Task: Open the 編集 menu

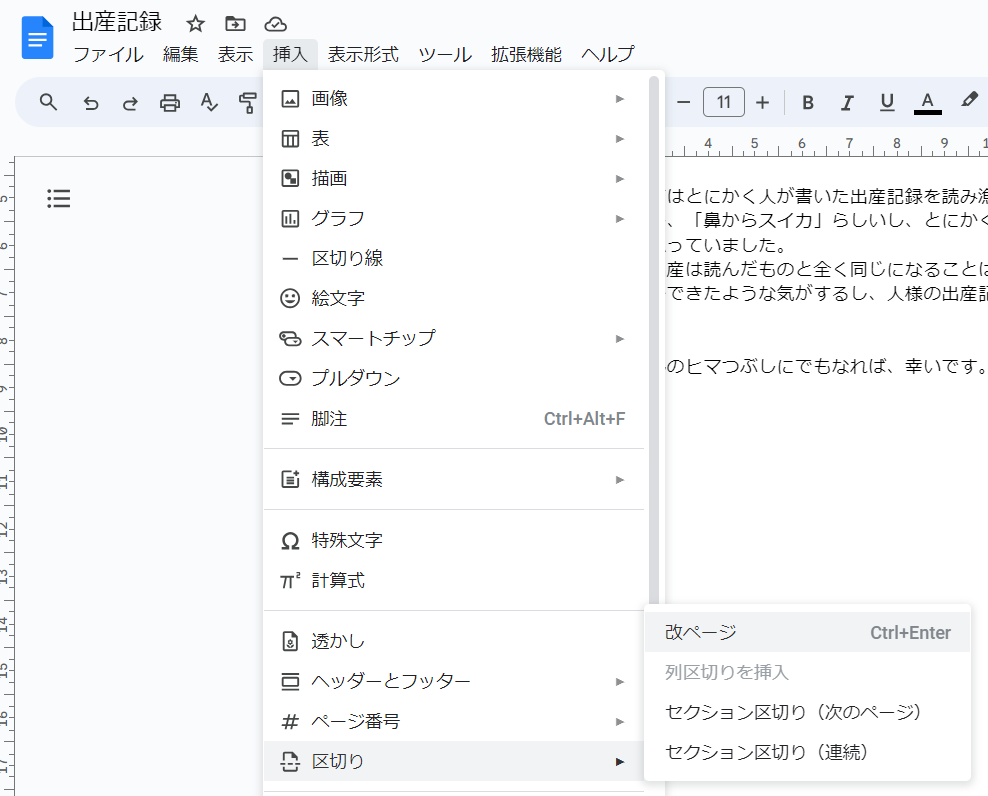Action: click(x=181, y=55)
